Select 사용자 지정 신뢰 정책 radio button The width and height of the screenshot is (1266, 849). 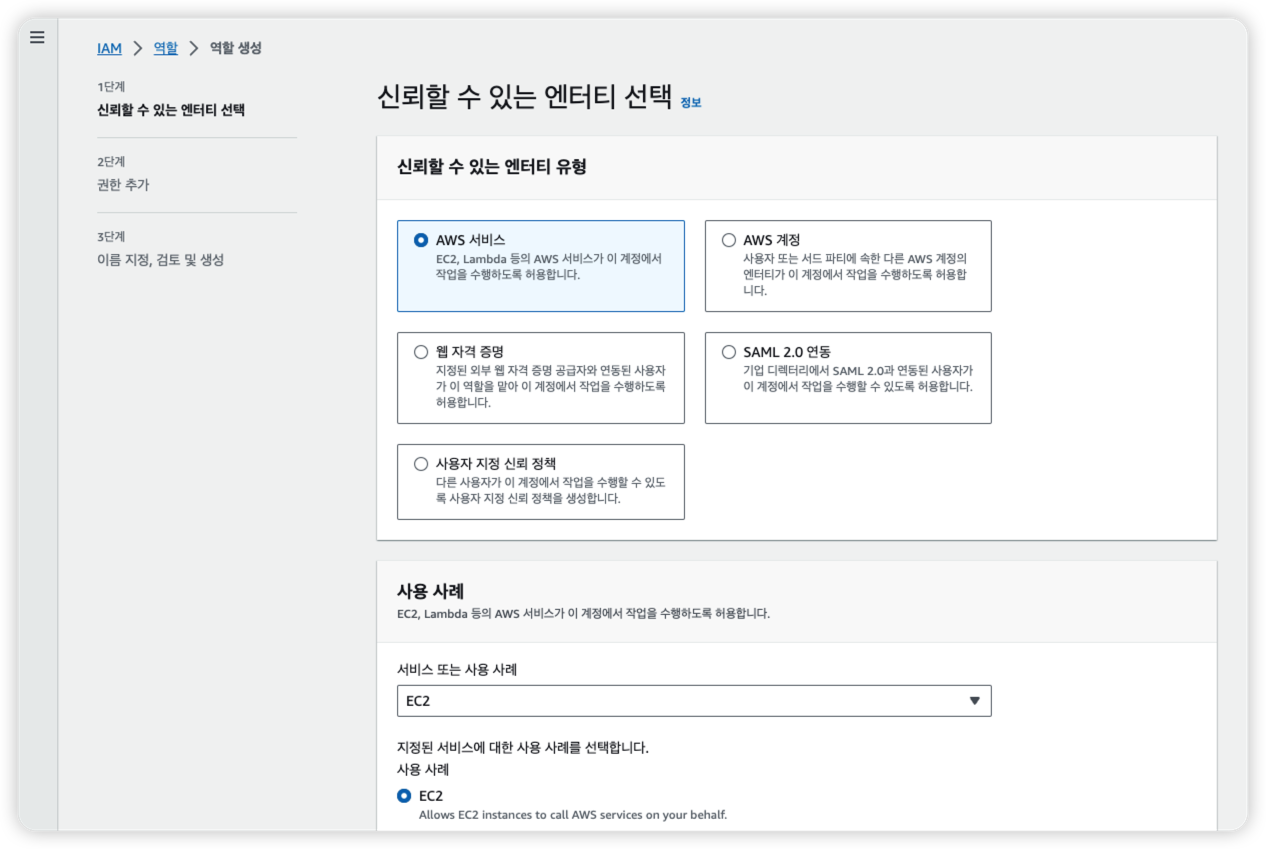click(x=421, y=464)
